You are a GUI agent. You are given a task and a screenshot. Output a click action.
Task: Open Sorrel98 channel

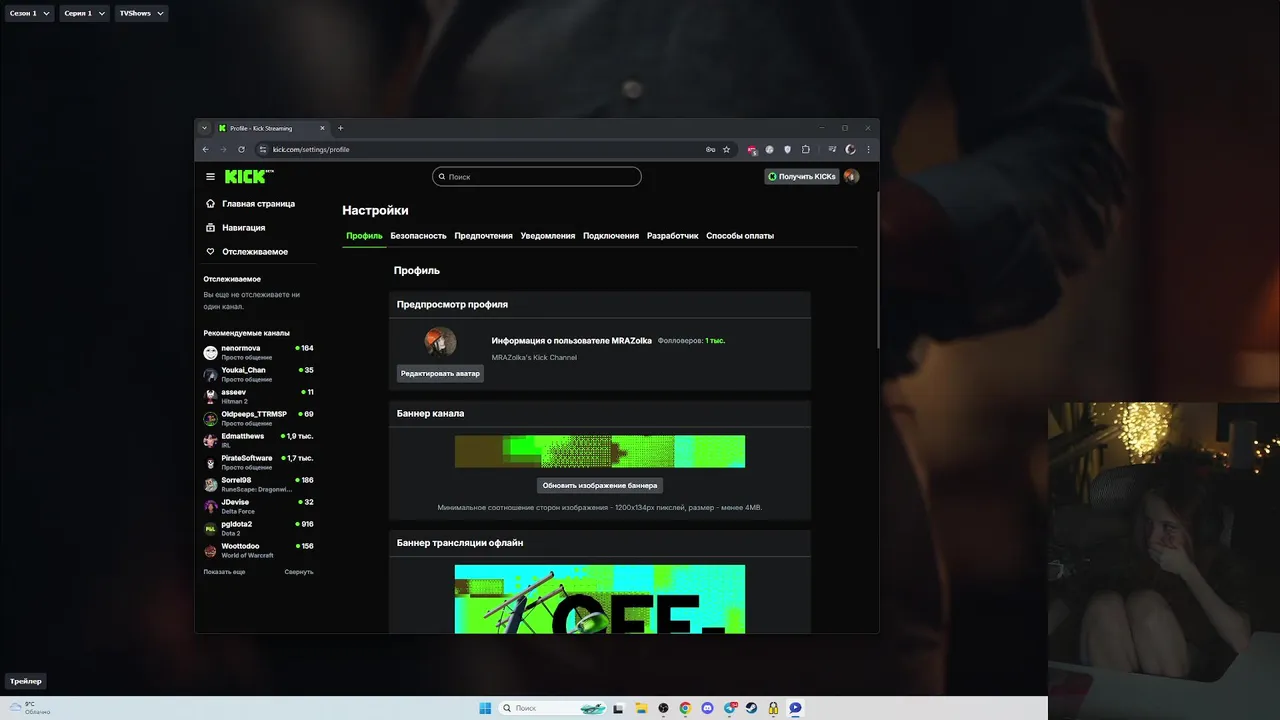[x=259, y=484]
